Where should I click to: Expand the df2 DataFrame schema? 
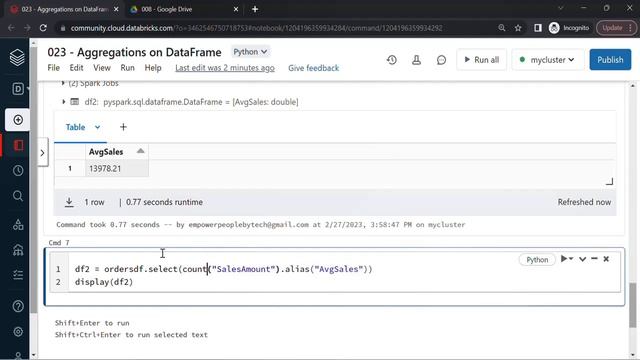pyautogui.click(x=64, y=102)
